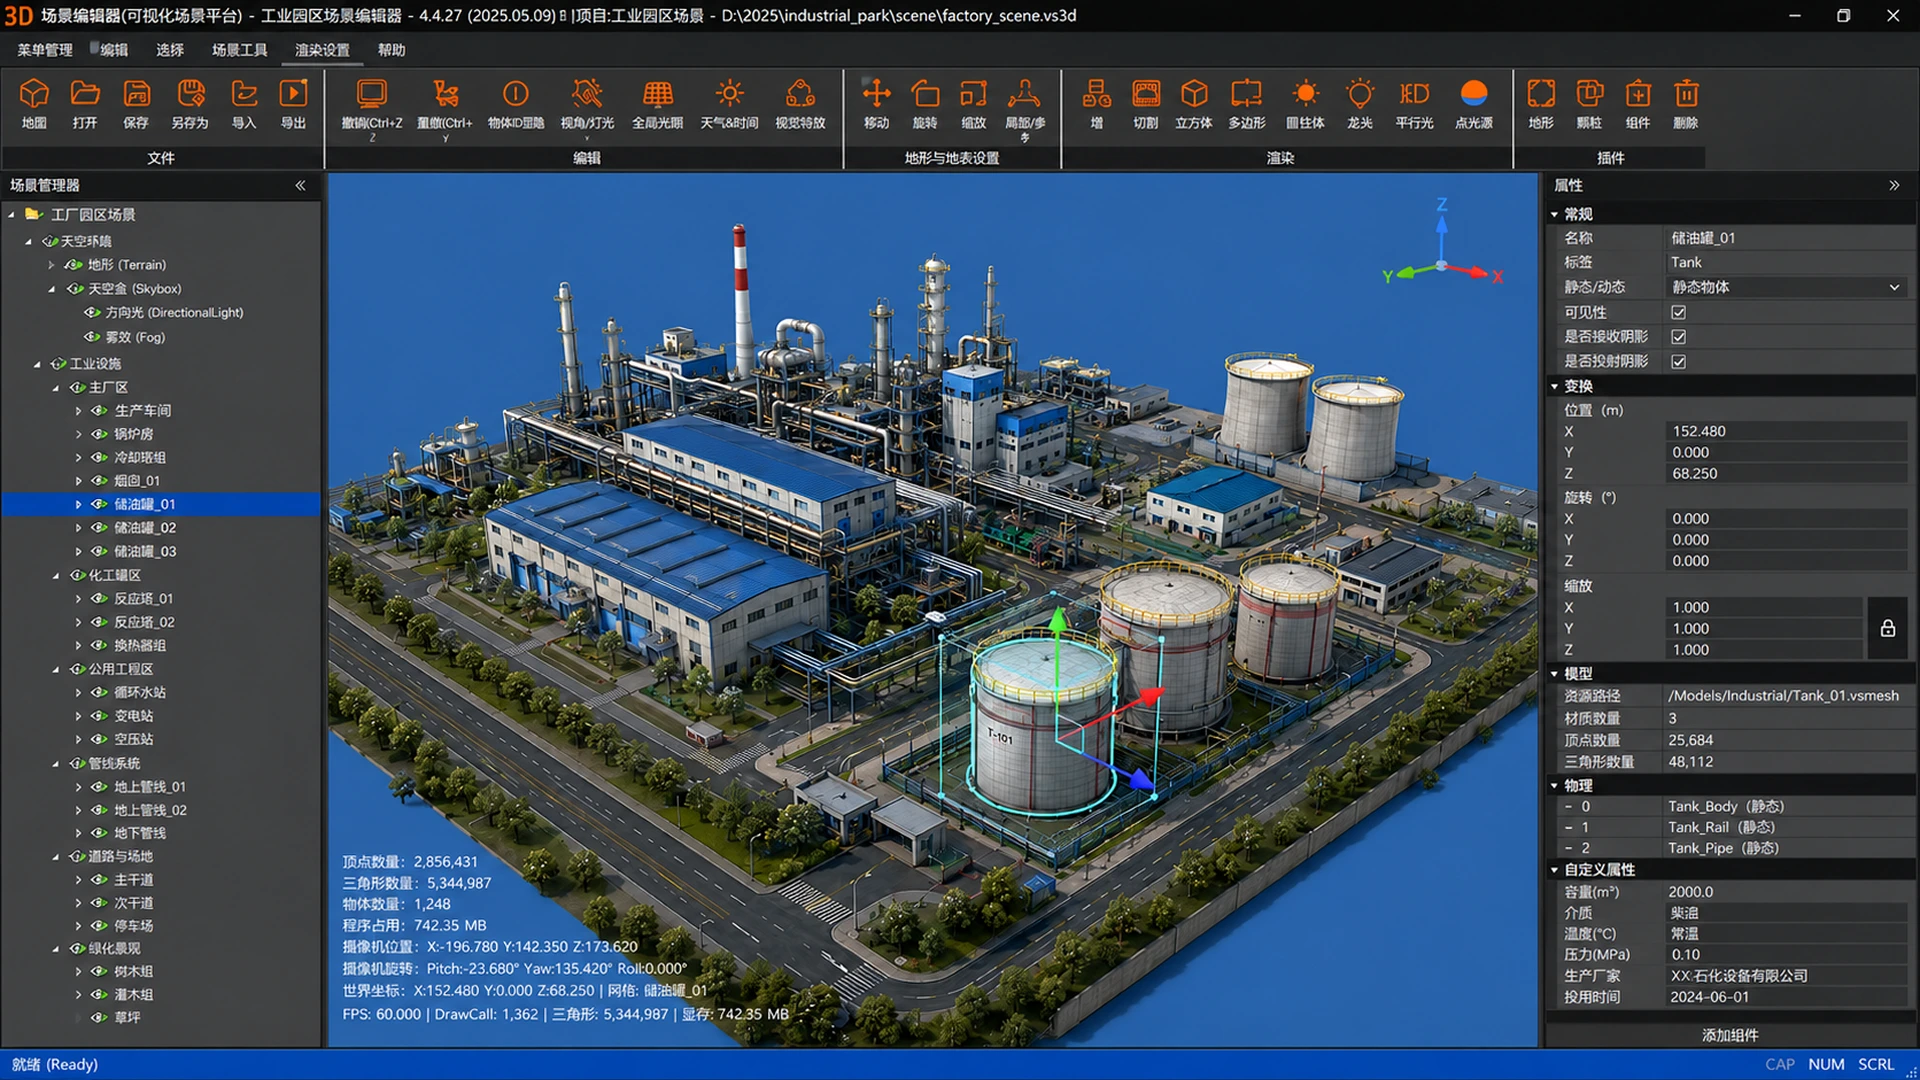Add a 点光源 point light
This screenshot has height=1080, width=1920.
coord(1474,94)
